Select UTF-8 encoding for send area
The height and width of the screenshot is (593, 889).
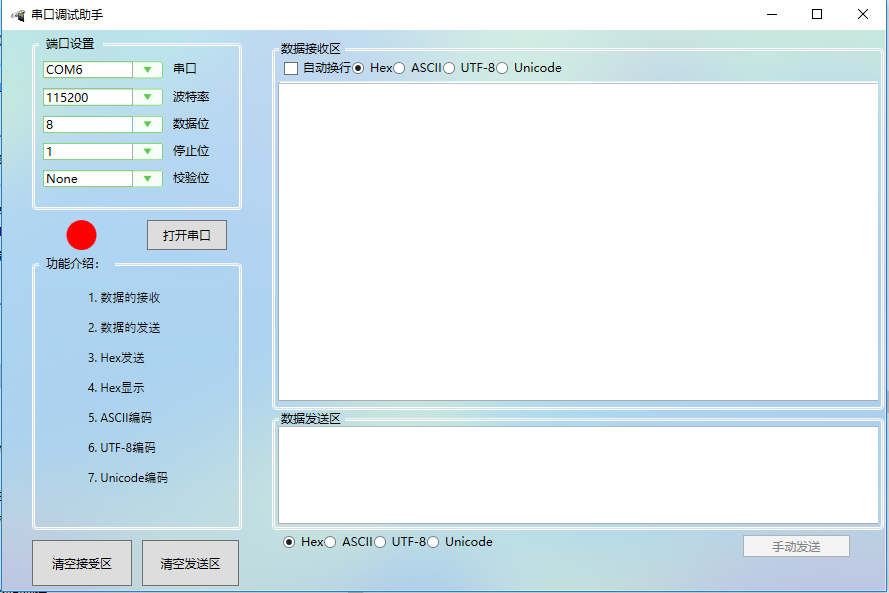click(380, 543)
